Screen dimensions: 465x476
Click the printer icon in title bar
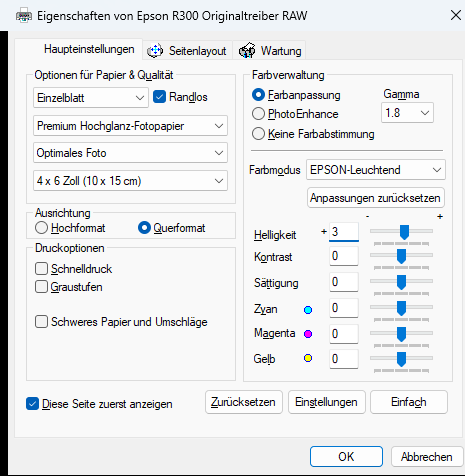pyautogui.click(x=24, y=16)
